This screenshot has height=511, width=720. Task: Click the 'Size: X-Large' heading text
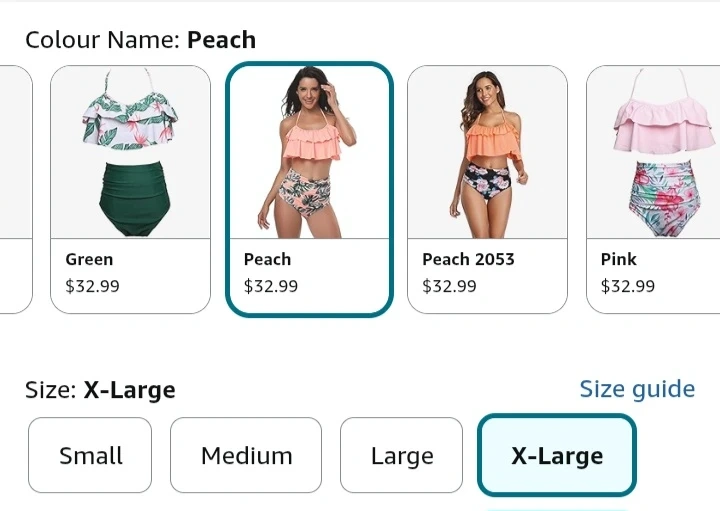coord(100,391)
